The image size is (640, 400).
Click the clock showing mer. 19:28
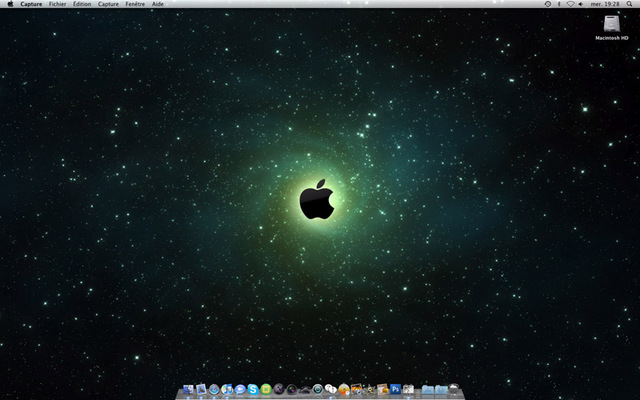coord(605,4)
